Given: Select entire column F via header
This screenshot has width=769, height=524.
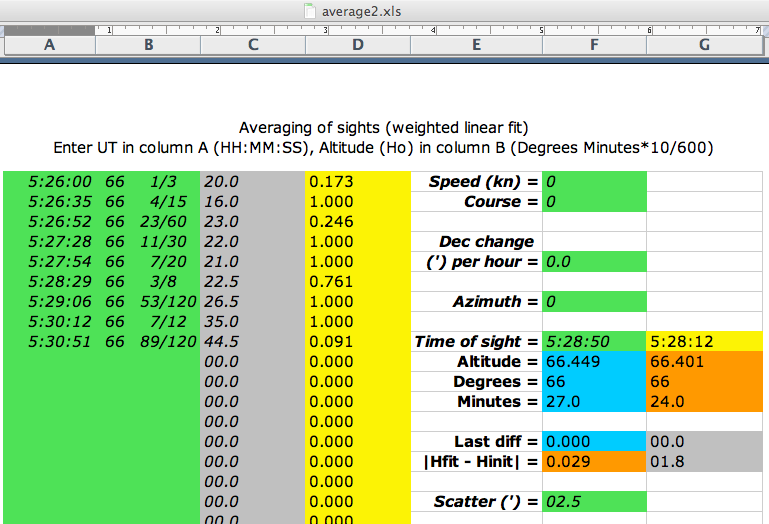Looking at the screenshot, I should (594, 45).
